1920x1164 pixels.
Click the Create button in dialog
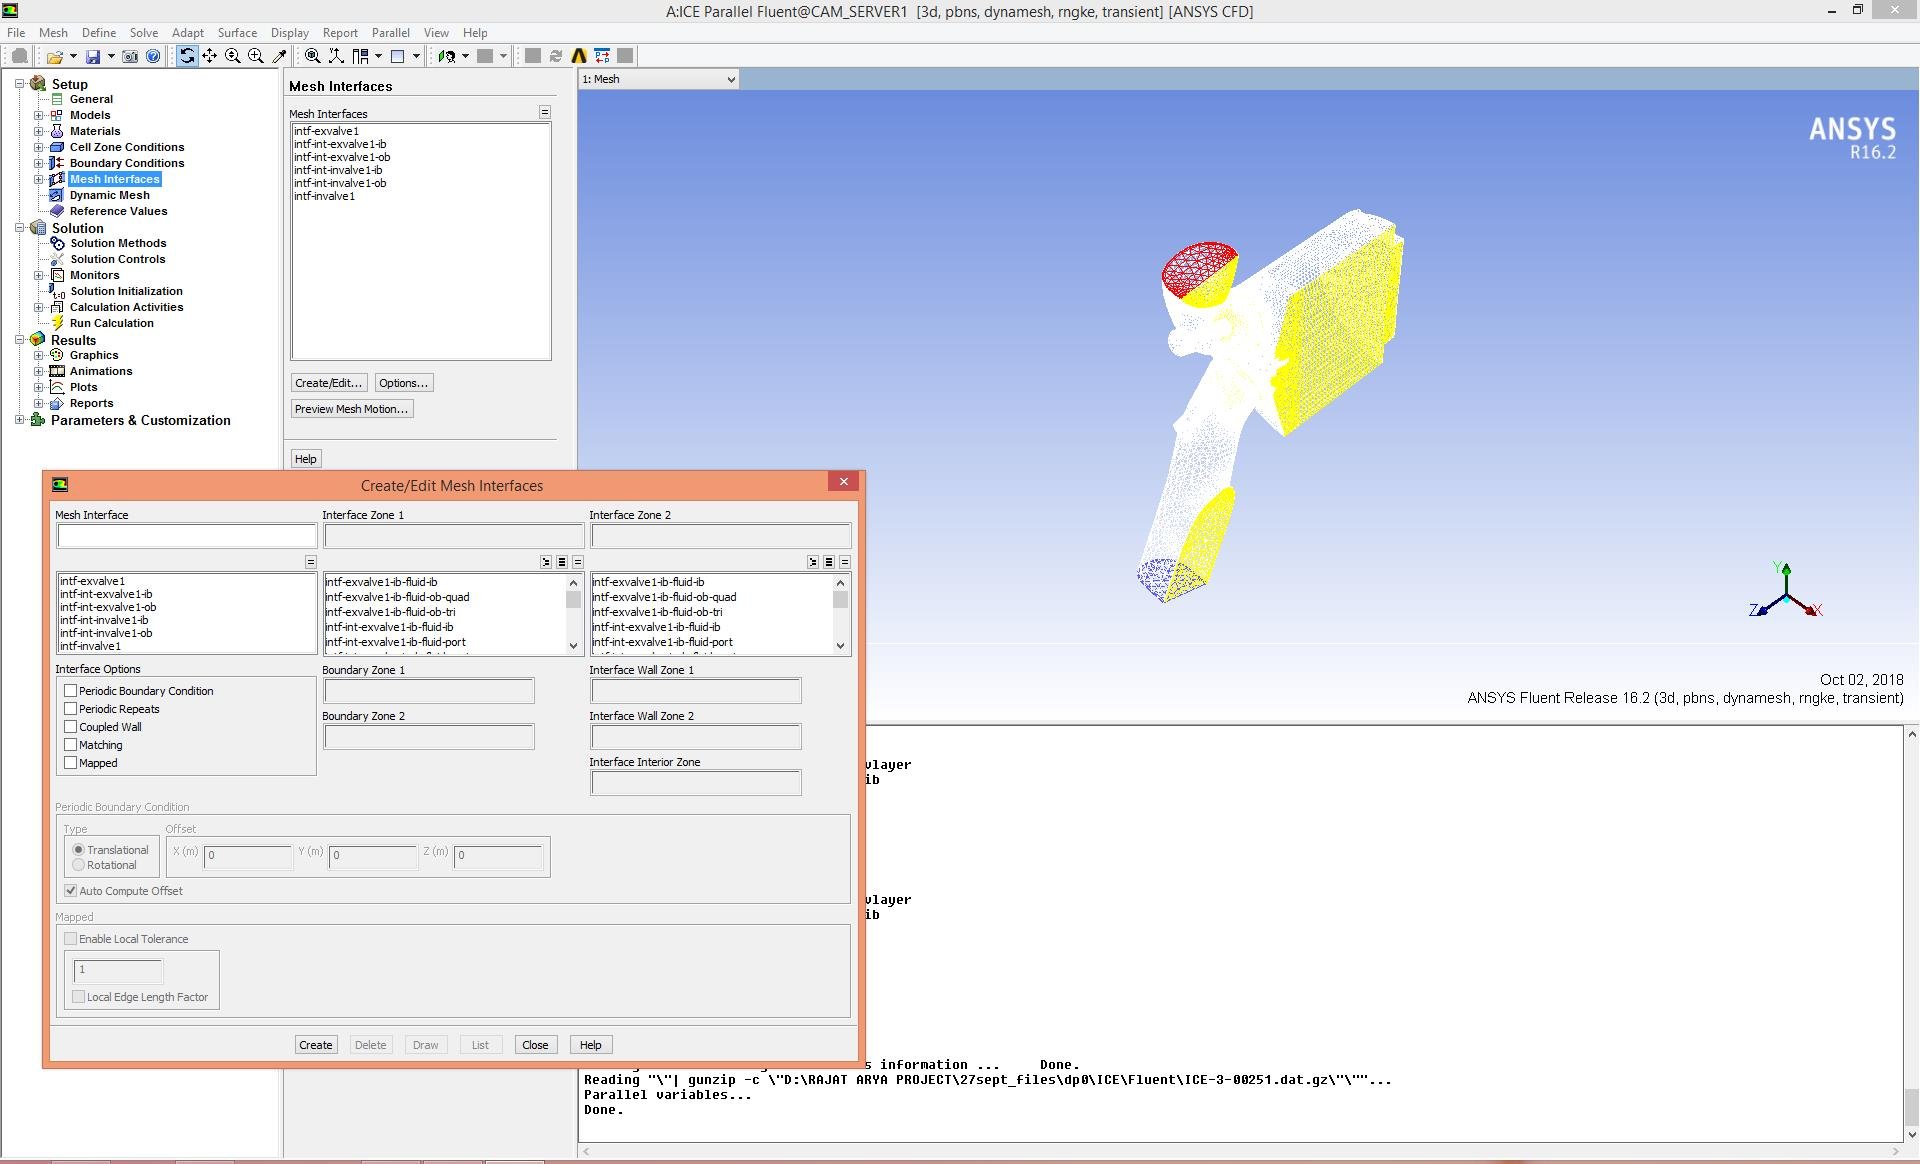pyautogui.click(x=315, y=1045)
